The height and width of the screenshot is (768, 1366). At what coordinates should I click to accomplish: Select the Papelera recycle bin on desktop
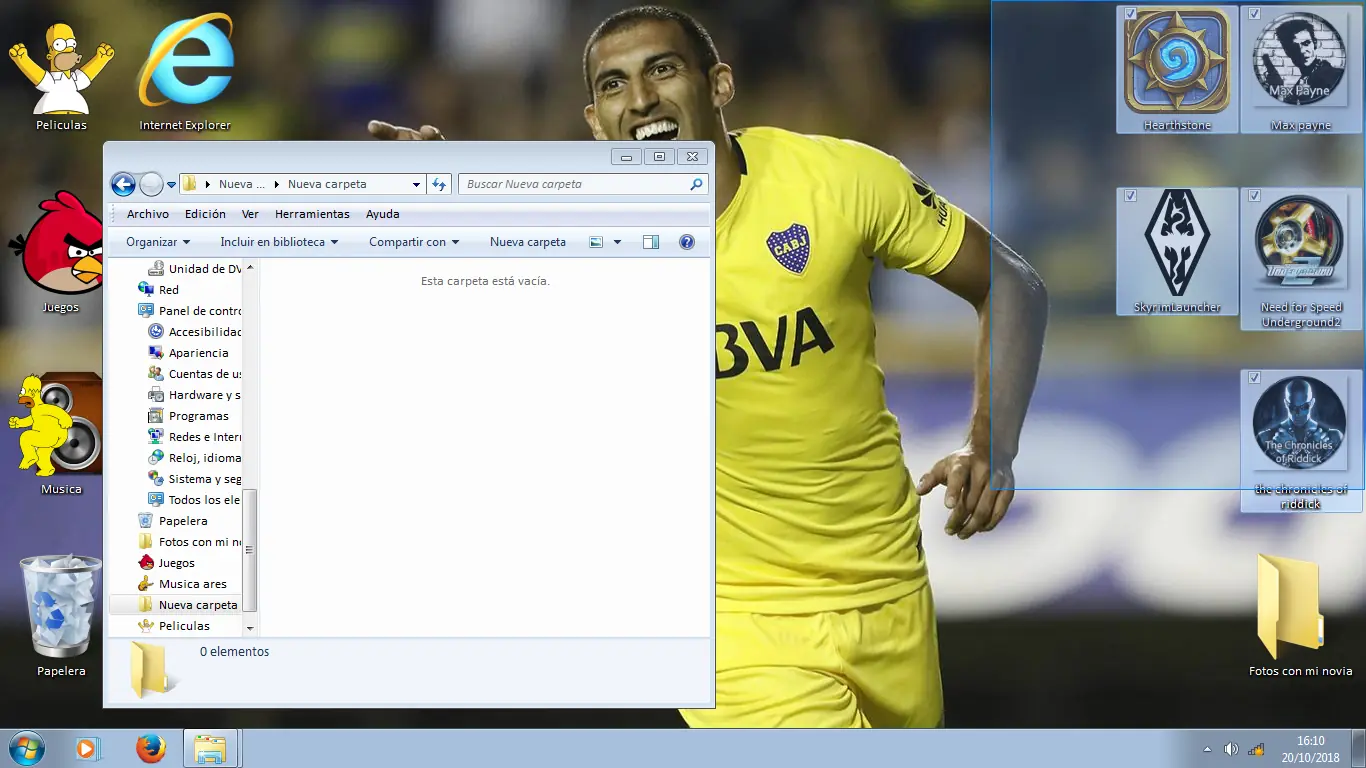(x=61, y=616)
